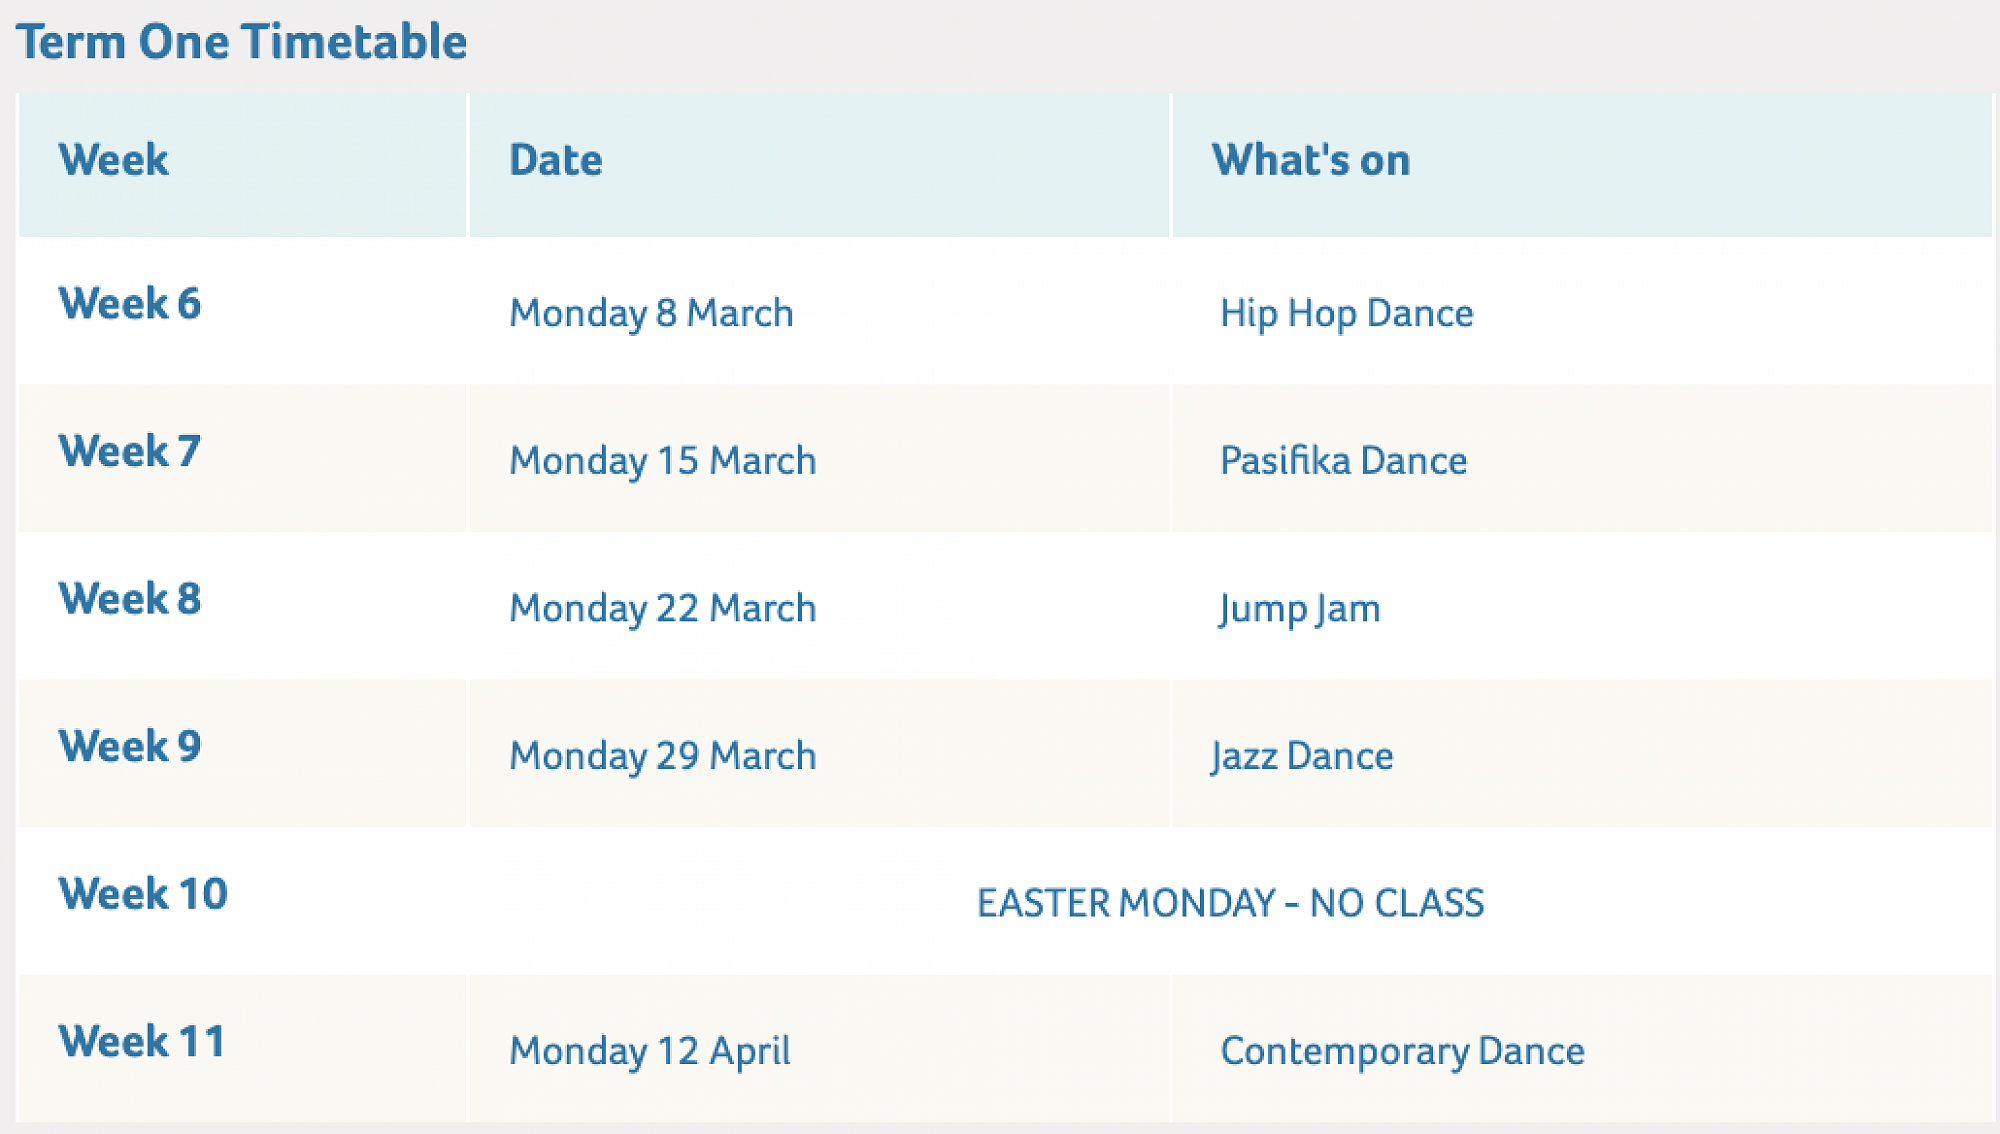Click the What's on column header

[1311, 160]
